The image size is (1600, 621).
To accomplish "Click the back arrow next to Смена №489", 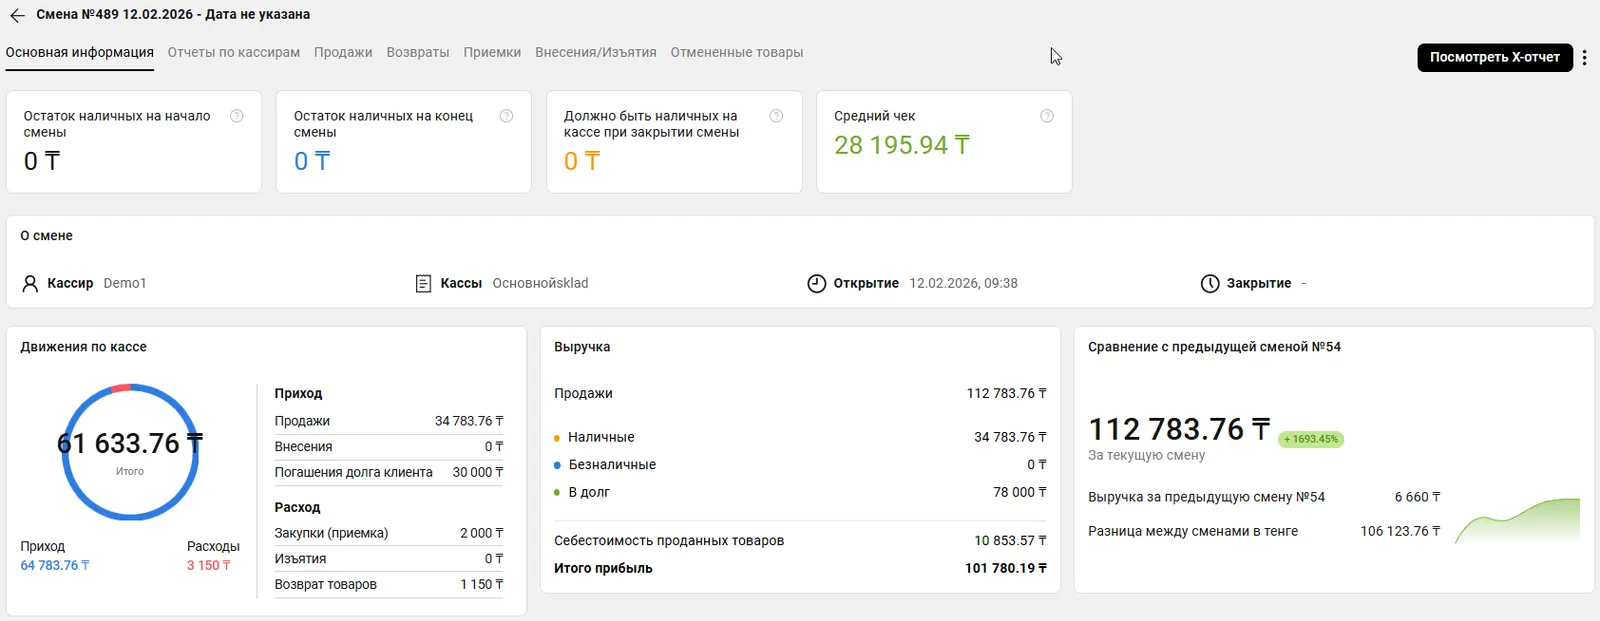I will [17, 15].
